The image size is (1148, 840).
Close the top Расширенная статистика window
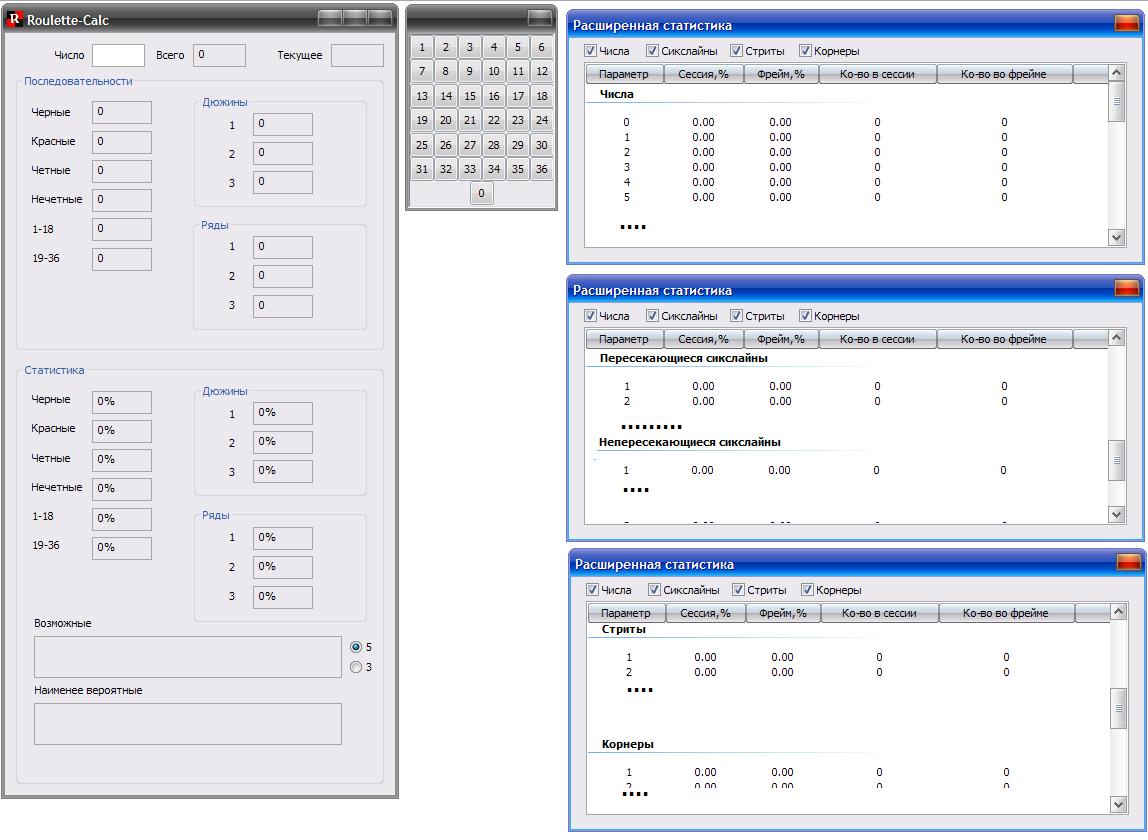pos(1127,23)
